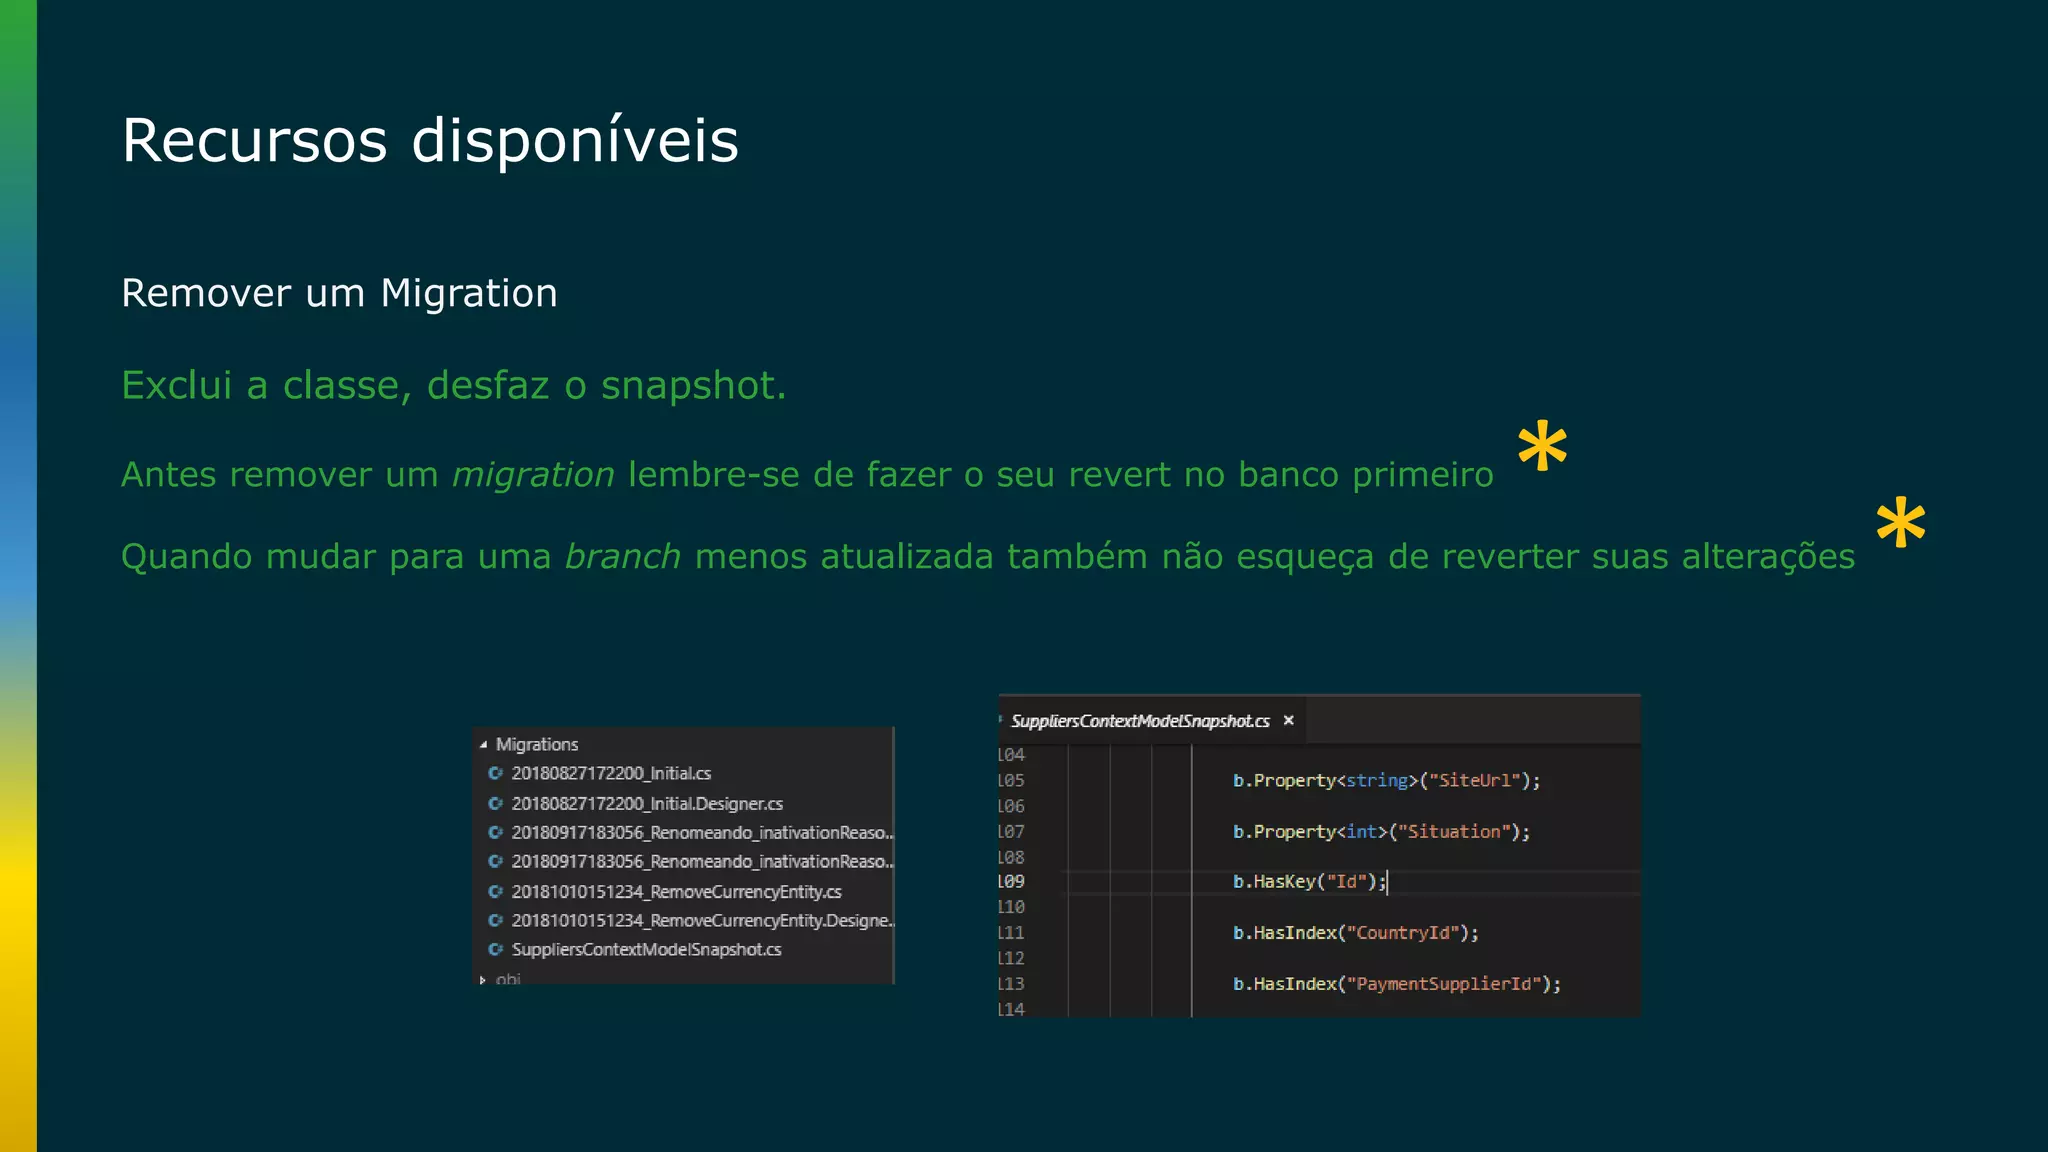Viewport: 2048px width, 1152px height.
Task: Select 20181010151234_RemoveCurrencyEntity.cs file
Action: coord(676,891)
